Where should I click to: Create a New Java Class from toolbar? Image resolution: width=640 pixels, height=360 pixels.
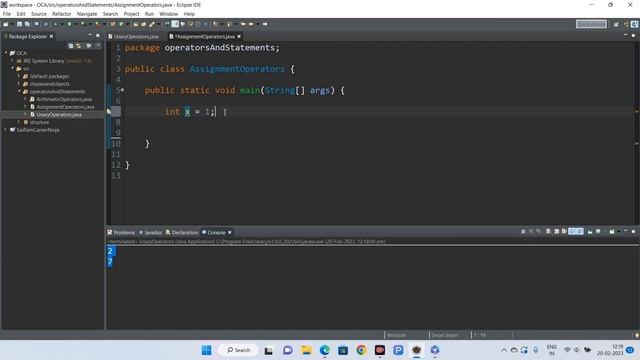coord(121,24)
